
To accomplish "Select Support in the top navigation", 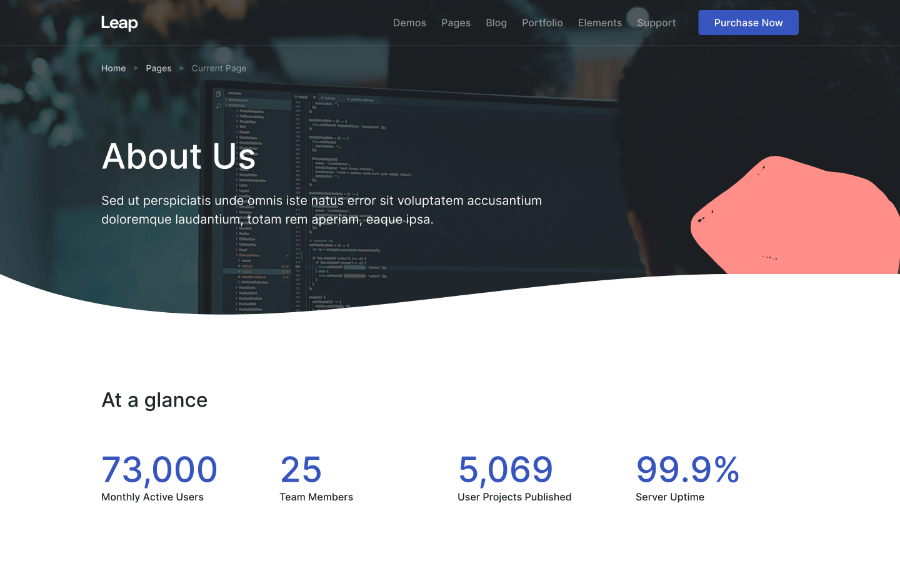I will 656,23.
